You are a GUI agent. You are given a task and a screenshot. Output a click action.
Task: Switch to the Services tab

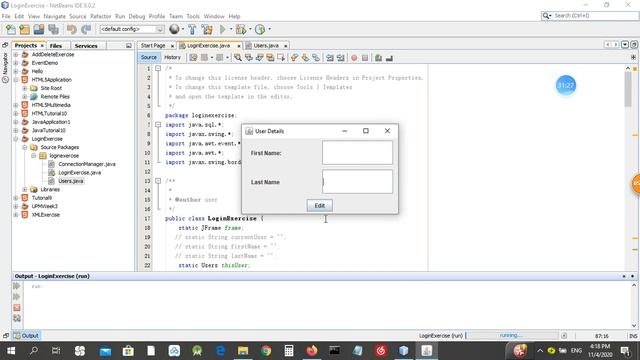click(86, 46)
